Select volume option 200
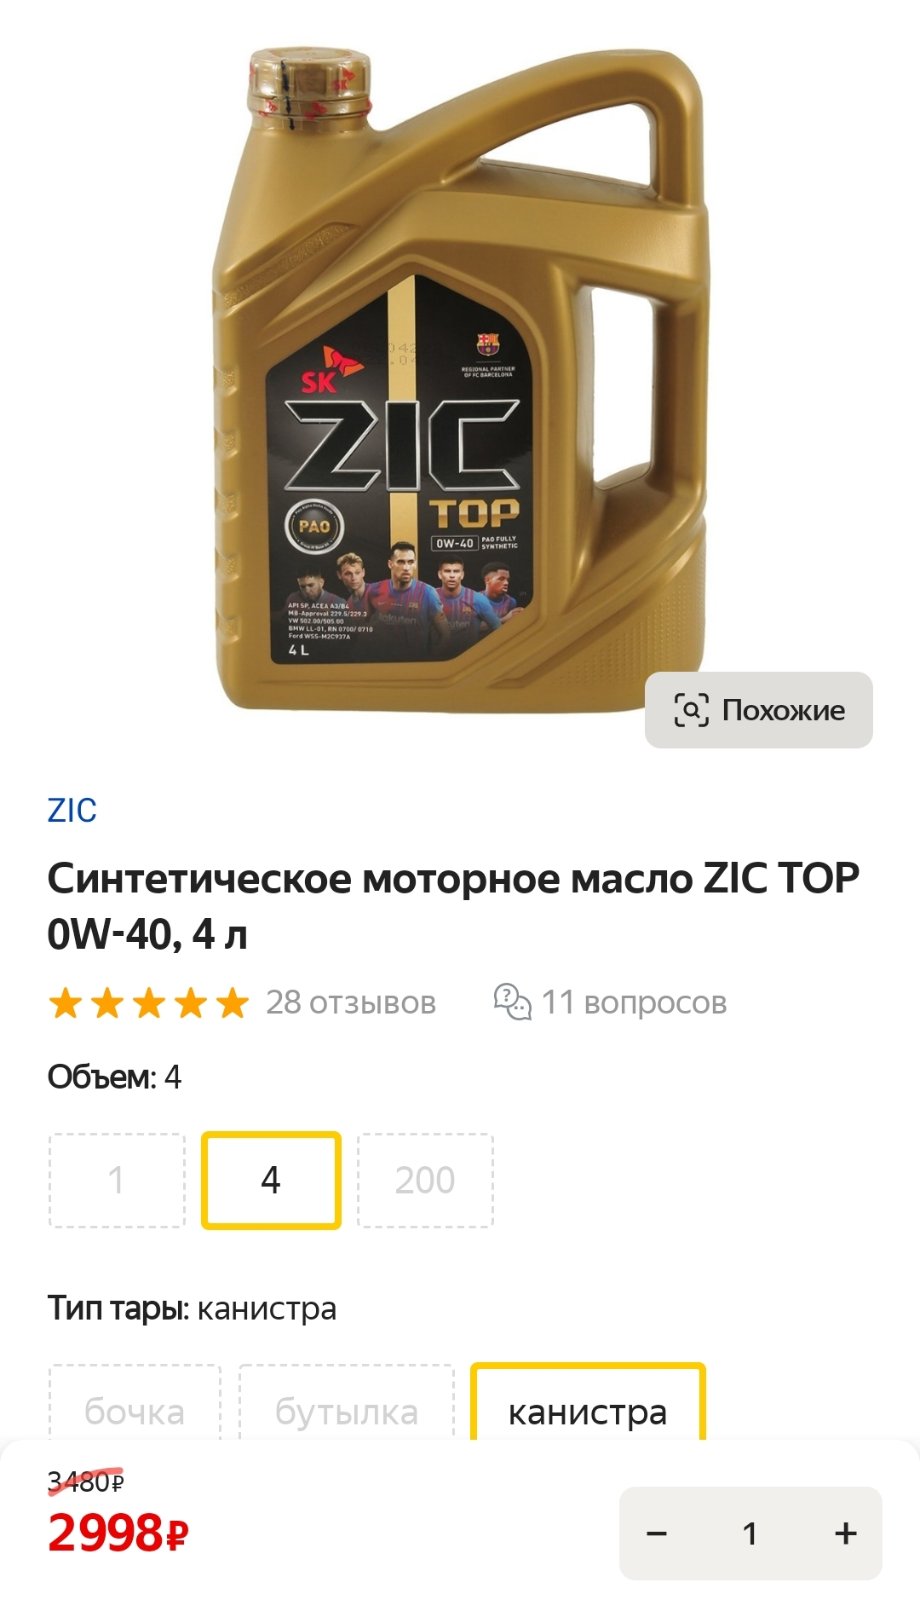Screen dimensions: 920x1600 click(x=425, y=1180)
